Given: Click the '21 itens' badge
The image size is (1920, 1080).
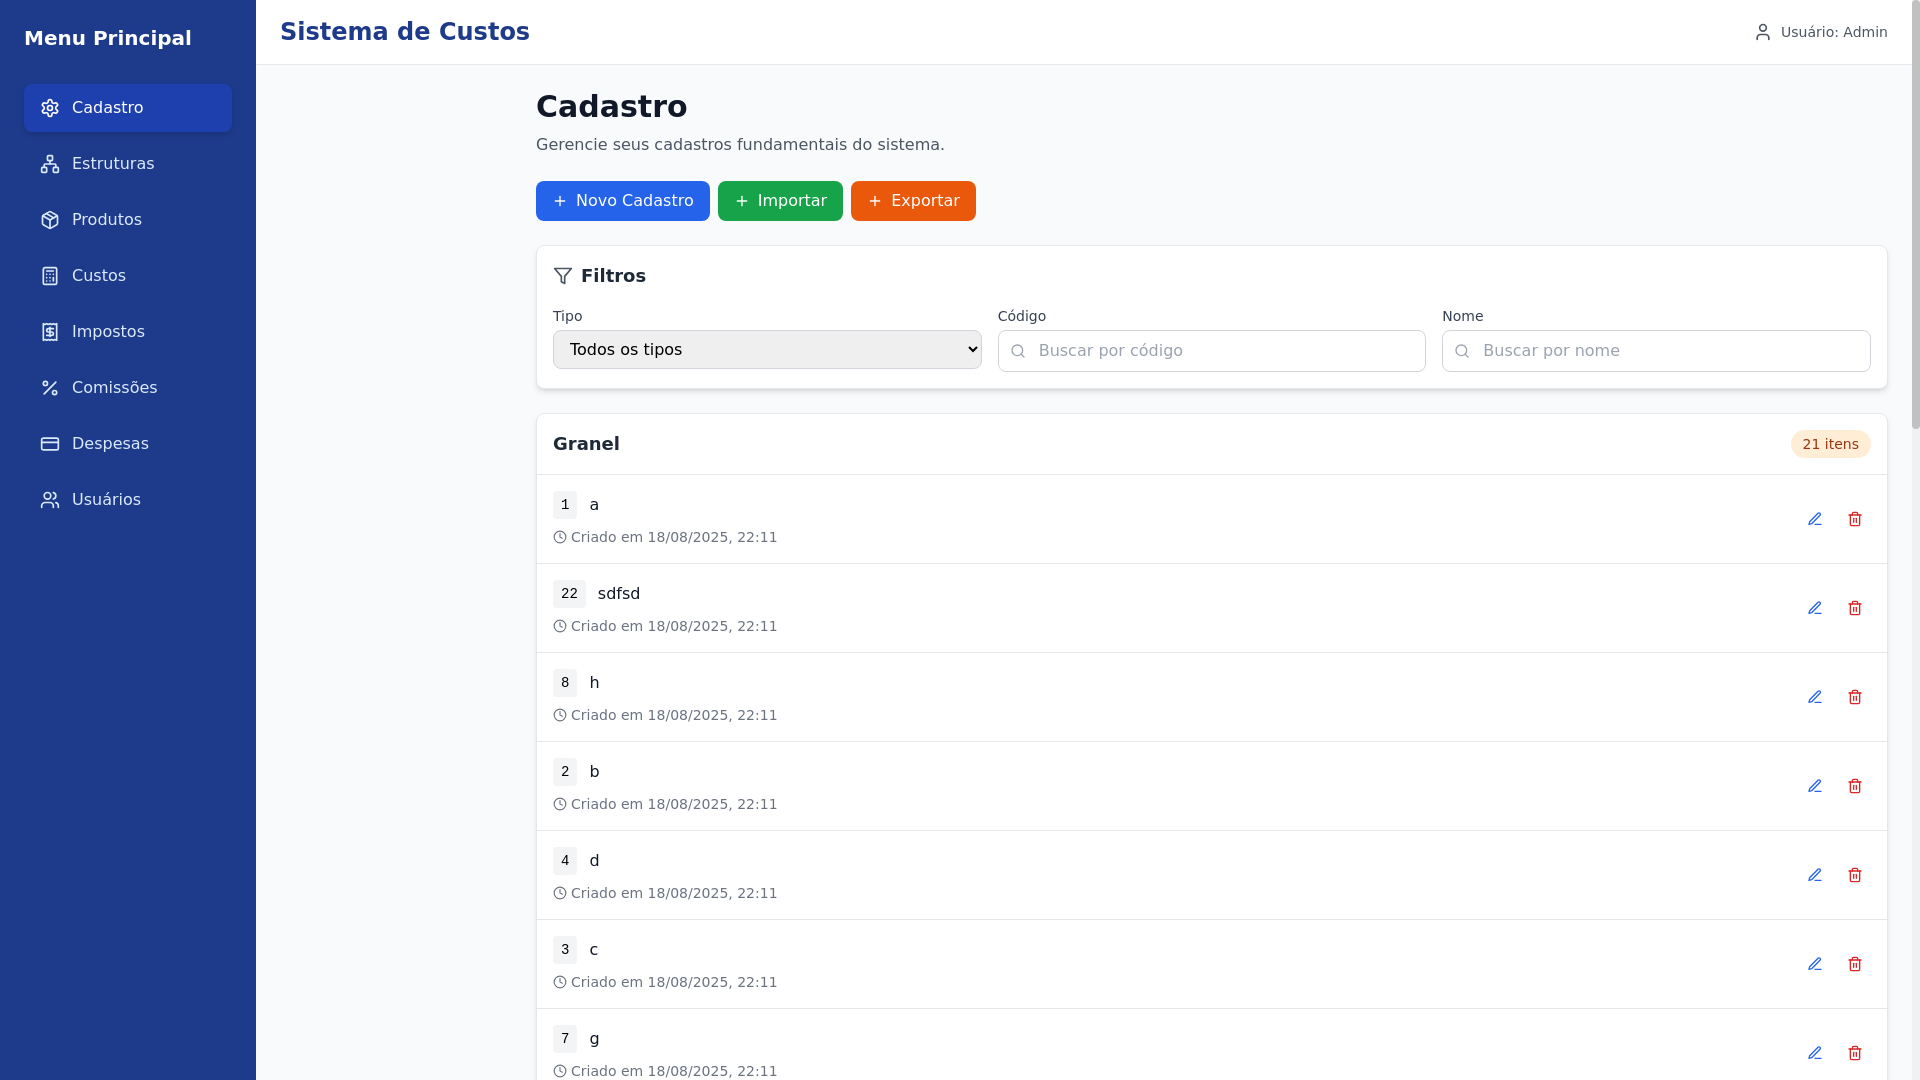Looking at the screenshot, I should pos(1831,444).
